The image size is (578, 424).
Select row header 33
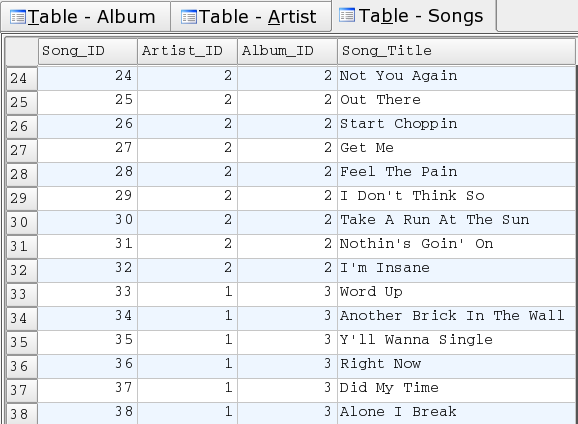[21, 294]
